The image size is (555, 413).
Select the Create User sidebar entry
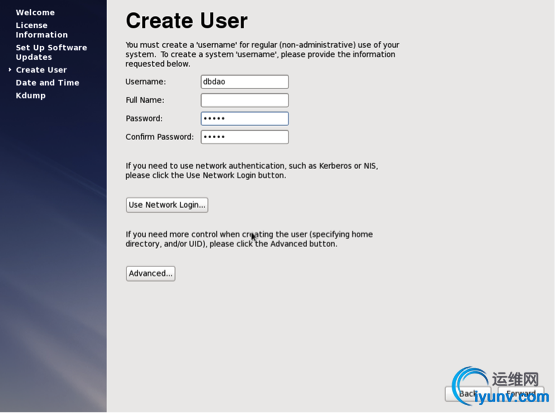tap(41, 70)
